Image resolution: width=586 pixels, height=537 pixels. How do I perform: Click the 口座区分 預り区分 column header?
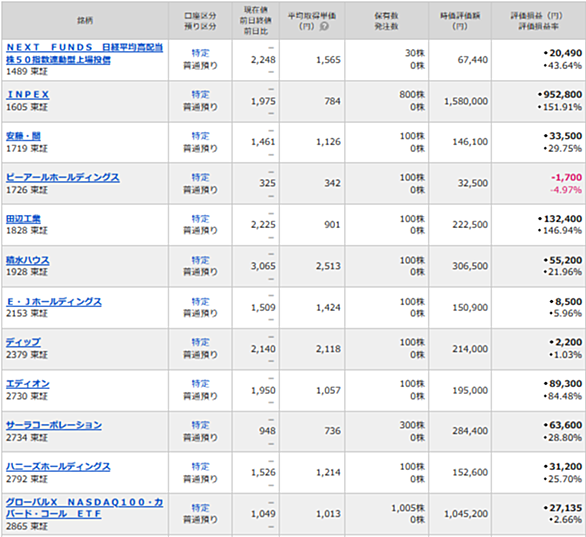point(200,21)
